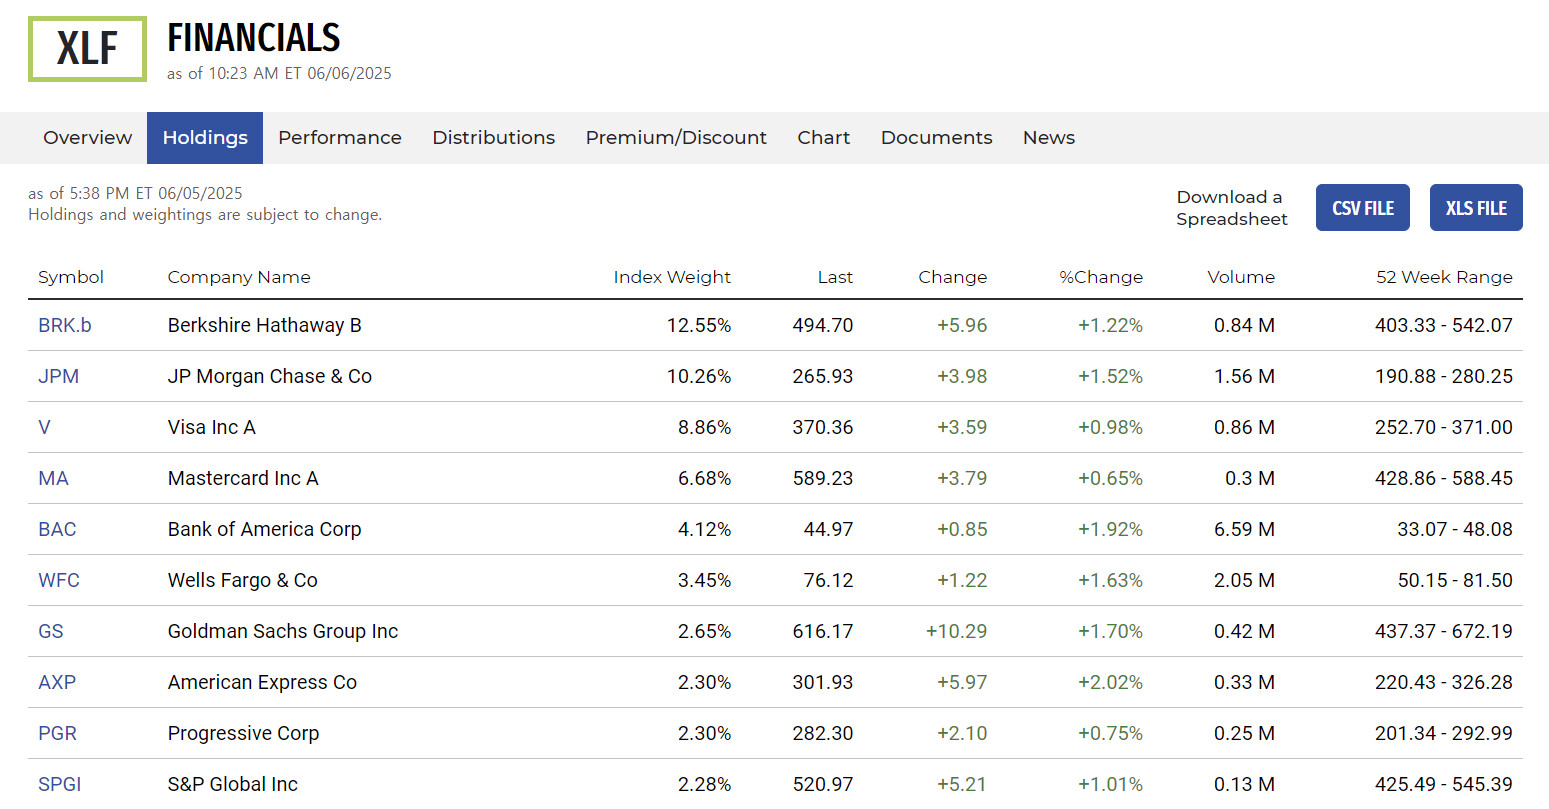The height and width of the screenshot is (809, 1549).
Task: Select the Bank of America Corp name
Action: (x=265, y=530)
